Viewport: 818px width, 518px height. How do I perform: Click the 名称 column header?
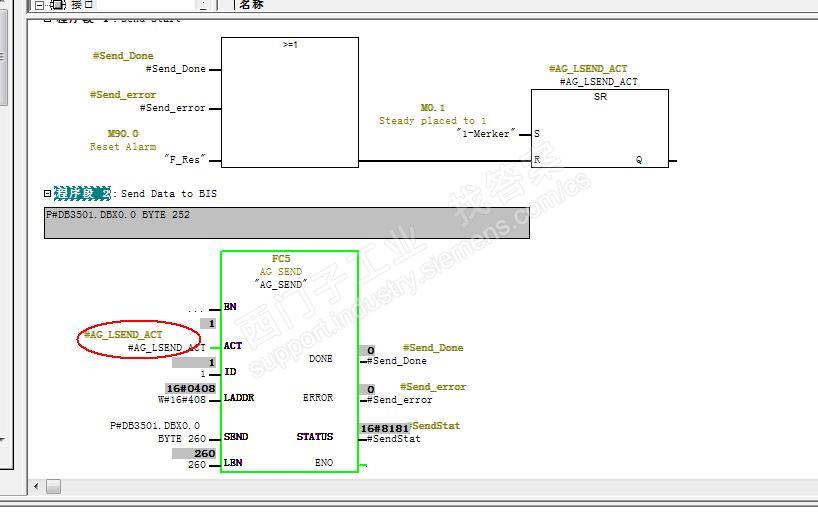251,5
